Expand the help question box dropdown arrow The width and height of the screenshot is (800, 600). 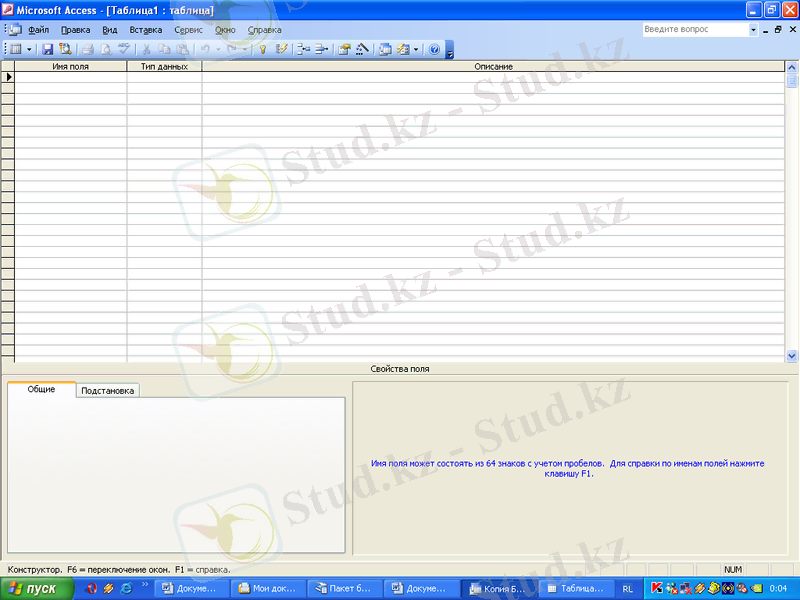click(754, 30)
